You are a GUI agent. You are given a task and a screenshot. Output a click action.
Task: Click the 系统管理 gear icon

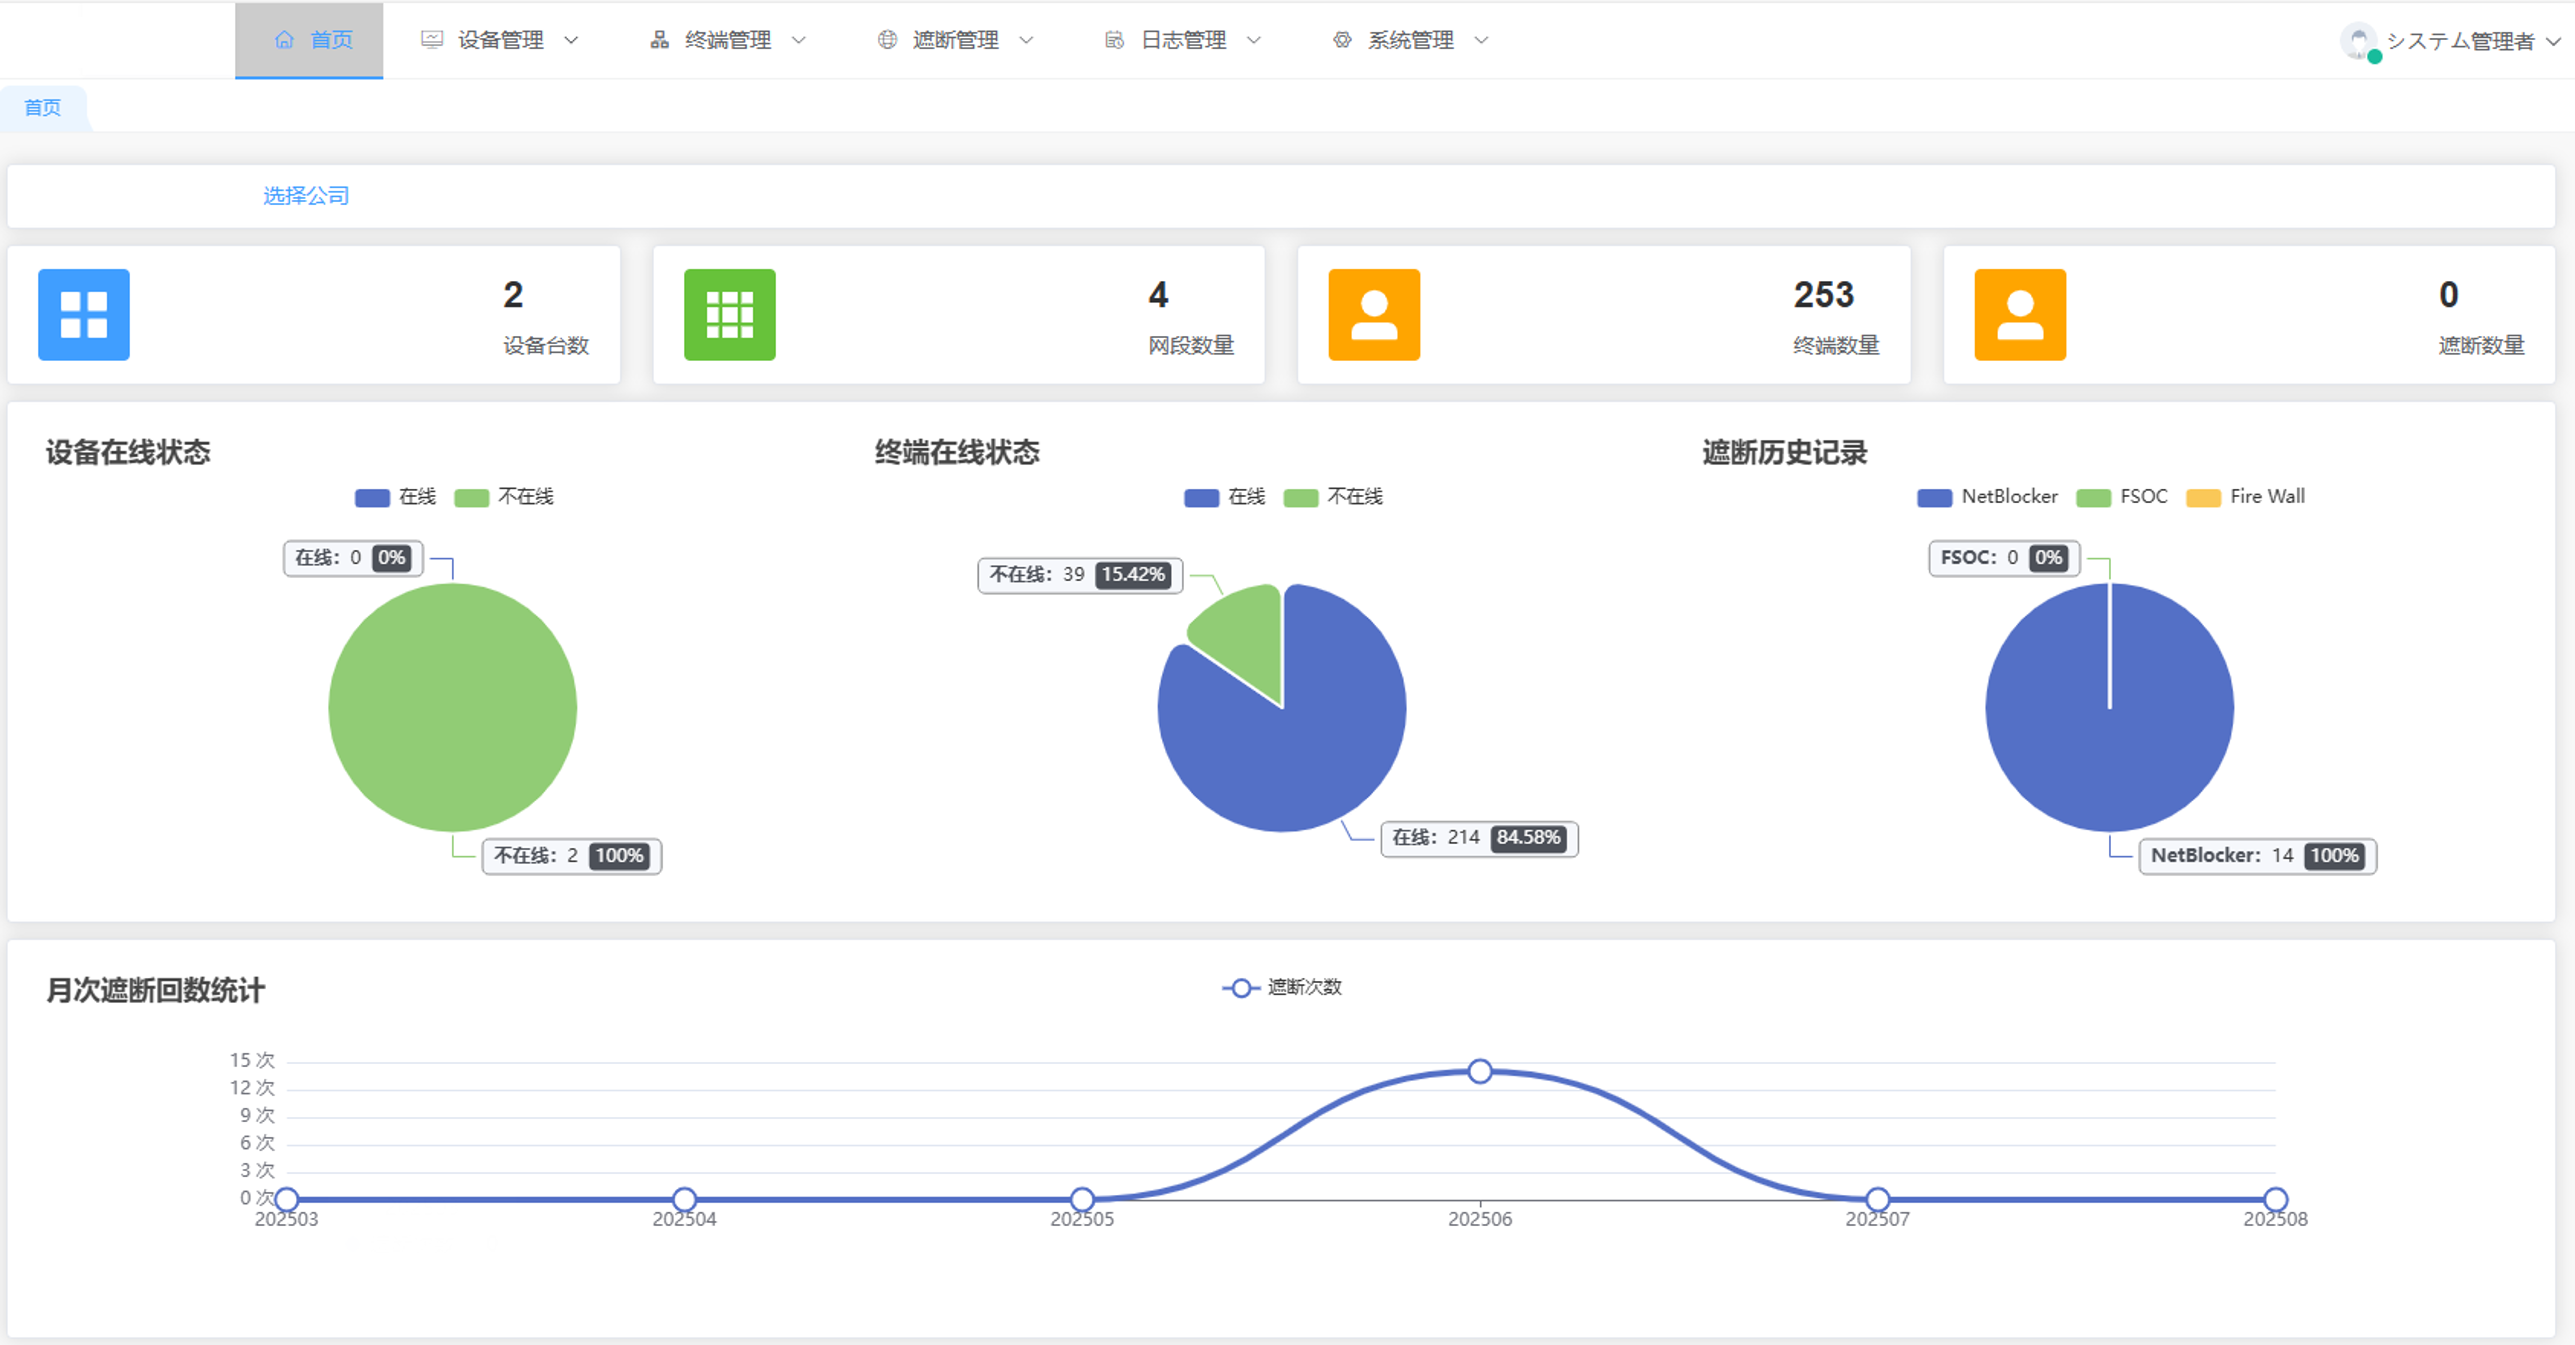pos(1340,41)
